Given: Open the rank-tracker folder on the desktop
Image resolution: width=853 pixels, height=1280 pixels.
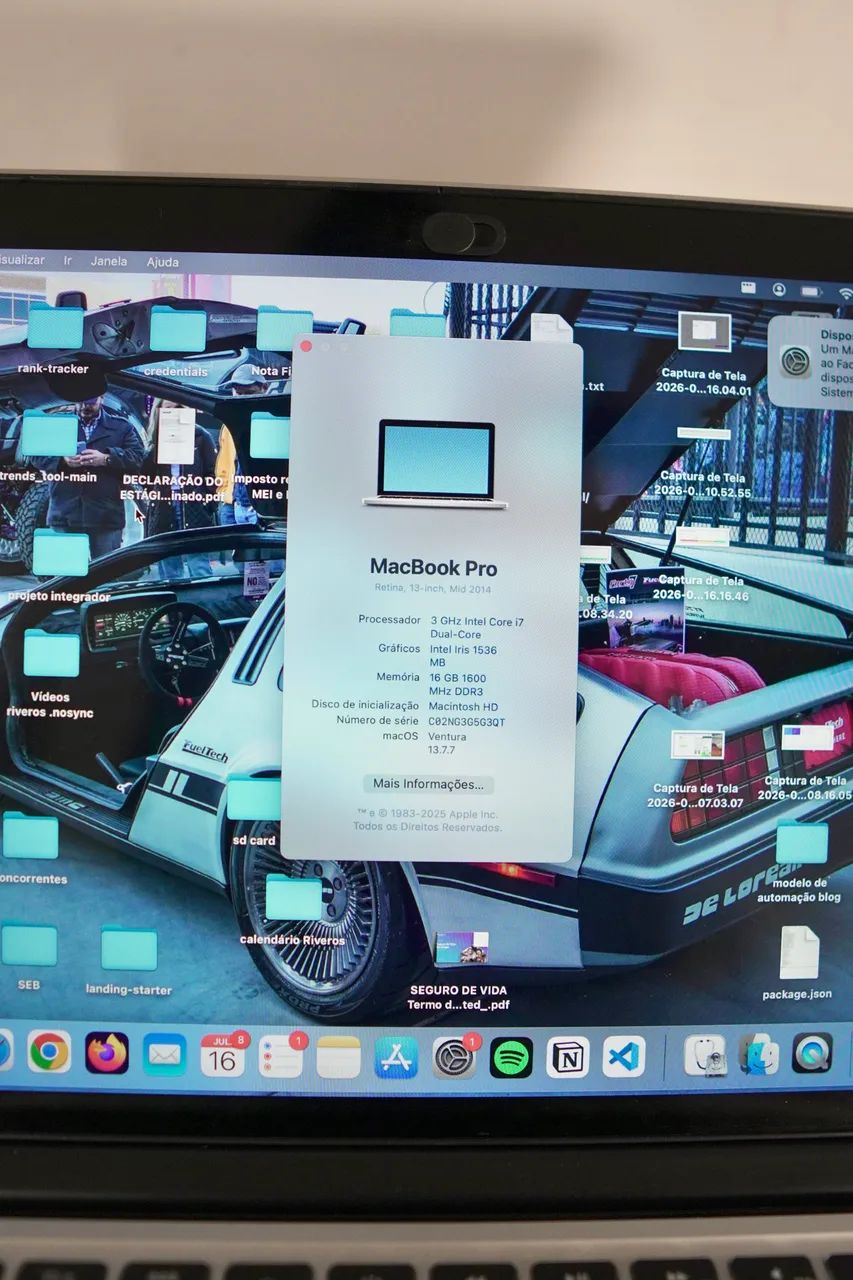Looking at the screenshot, I should tap(55, 328).
